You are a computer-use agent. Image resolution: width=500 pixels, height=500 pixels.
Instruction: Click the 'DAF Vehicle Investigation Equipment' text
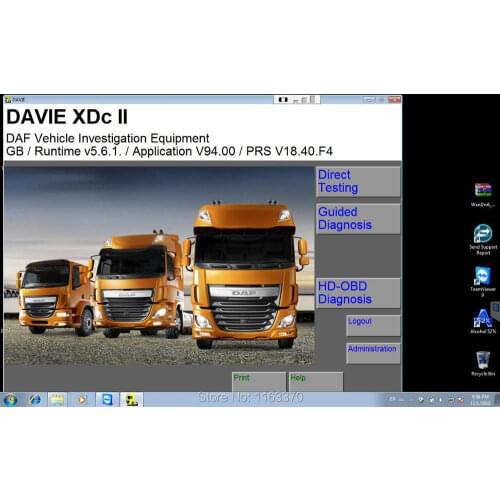[108, 138]
